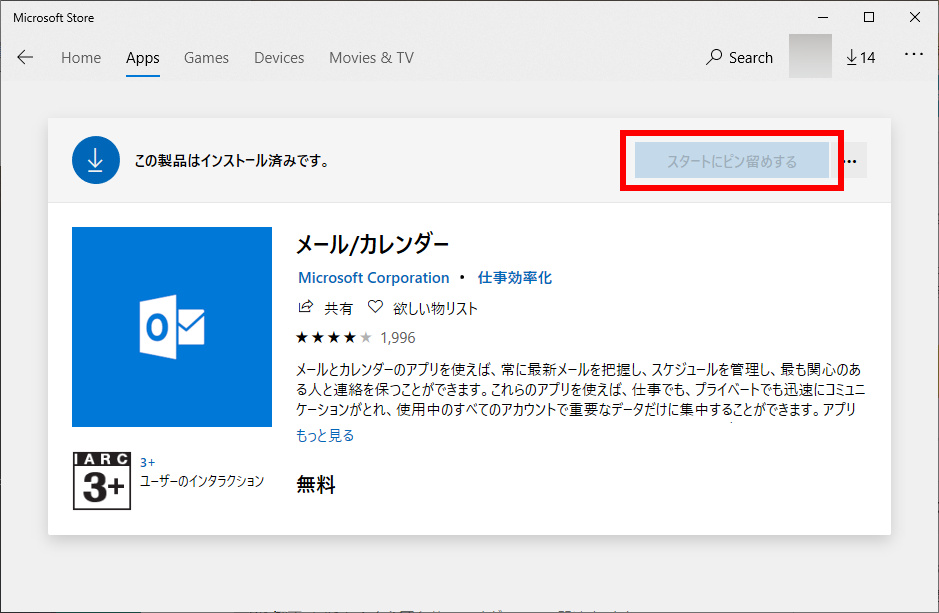Show downloads queue with 14 items
Image resolution: width=939 pixels, height=613 pixels.
861,57
